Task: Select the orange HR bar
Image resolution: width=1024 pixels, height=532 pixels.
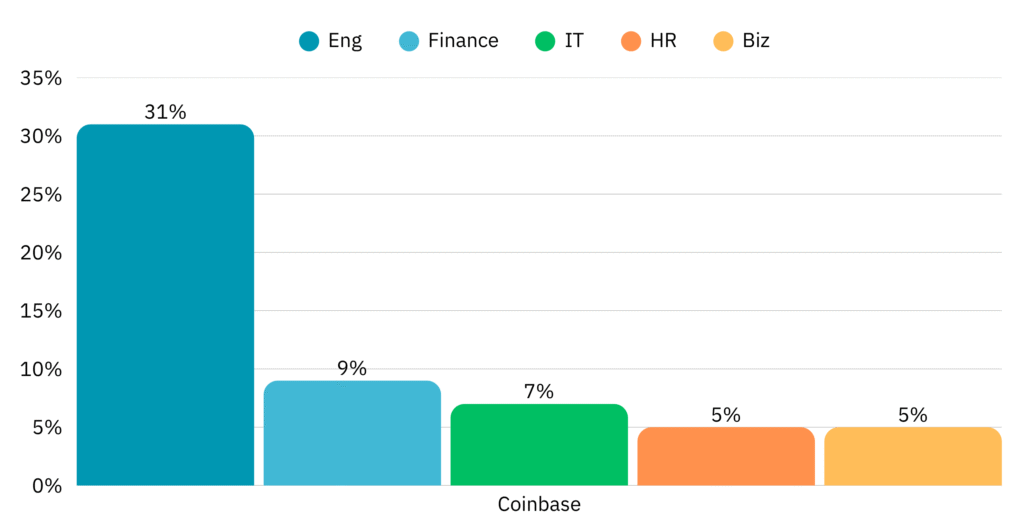Action: [x=726, y=456]
